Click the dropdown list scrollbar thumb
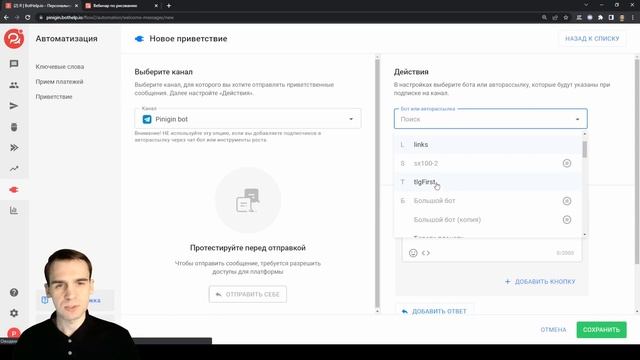The width and height of the screenshot is (640, 360). click(584, 149)
